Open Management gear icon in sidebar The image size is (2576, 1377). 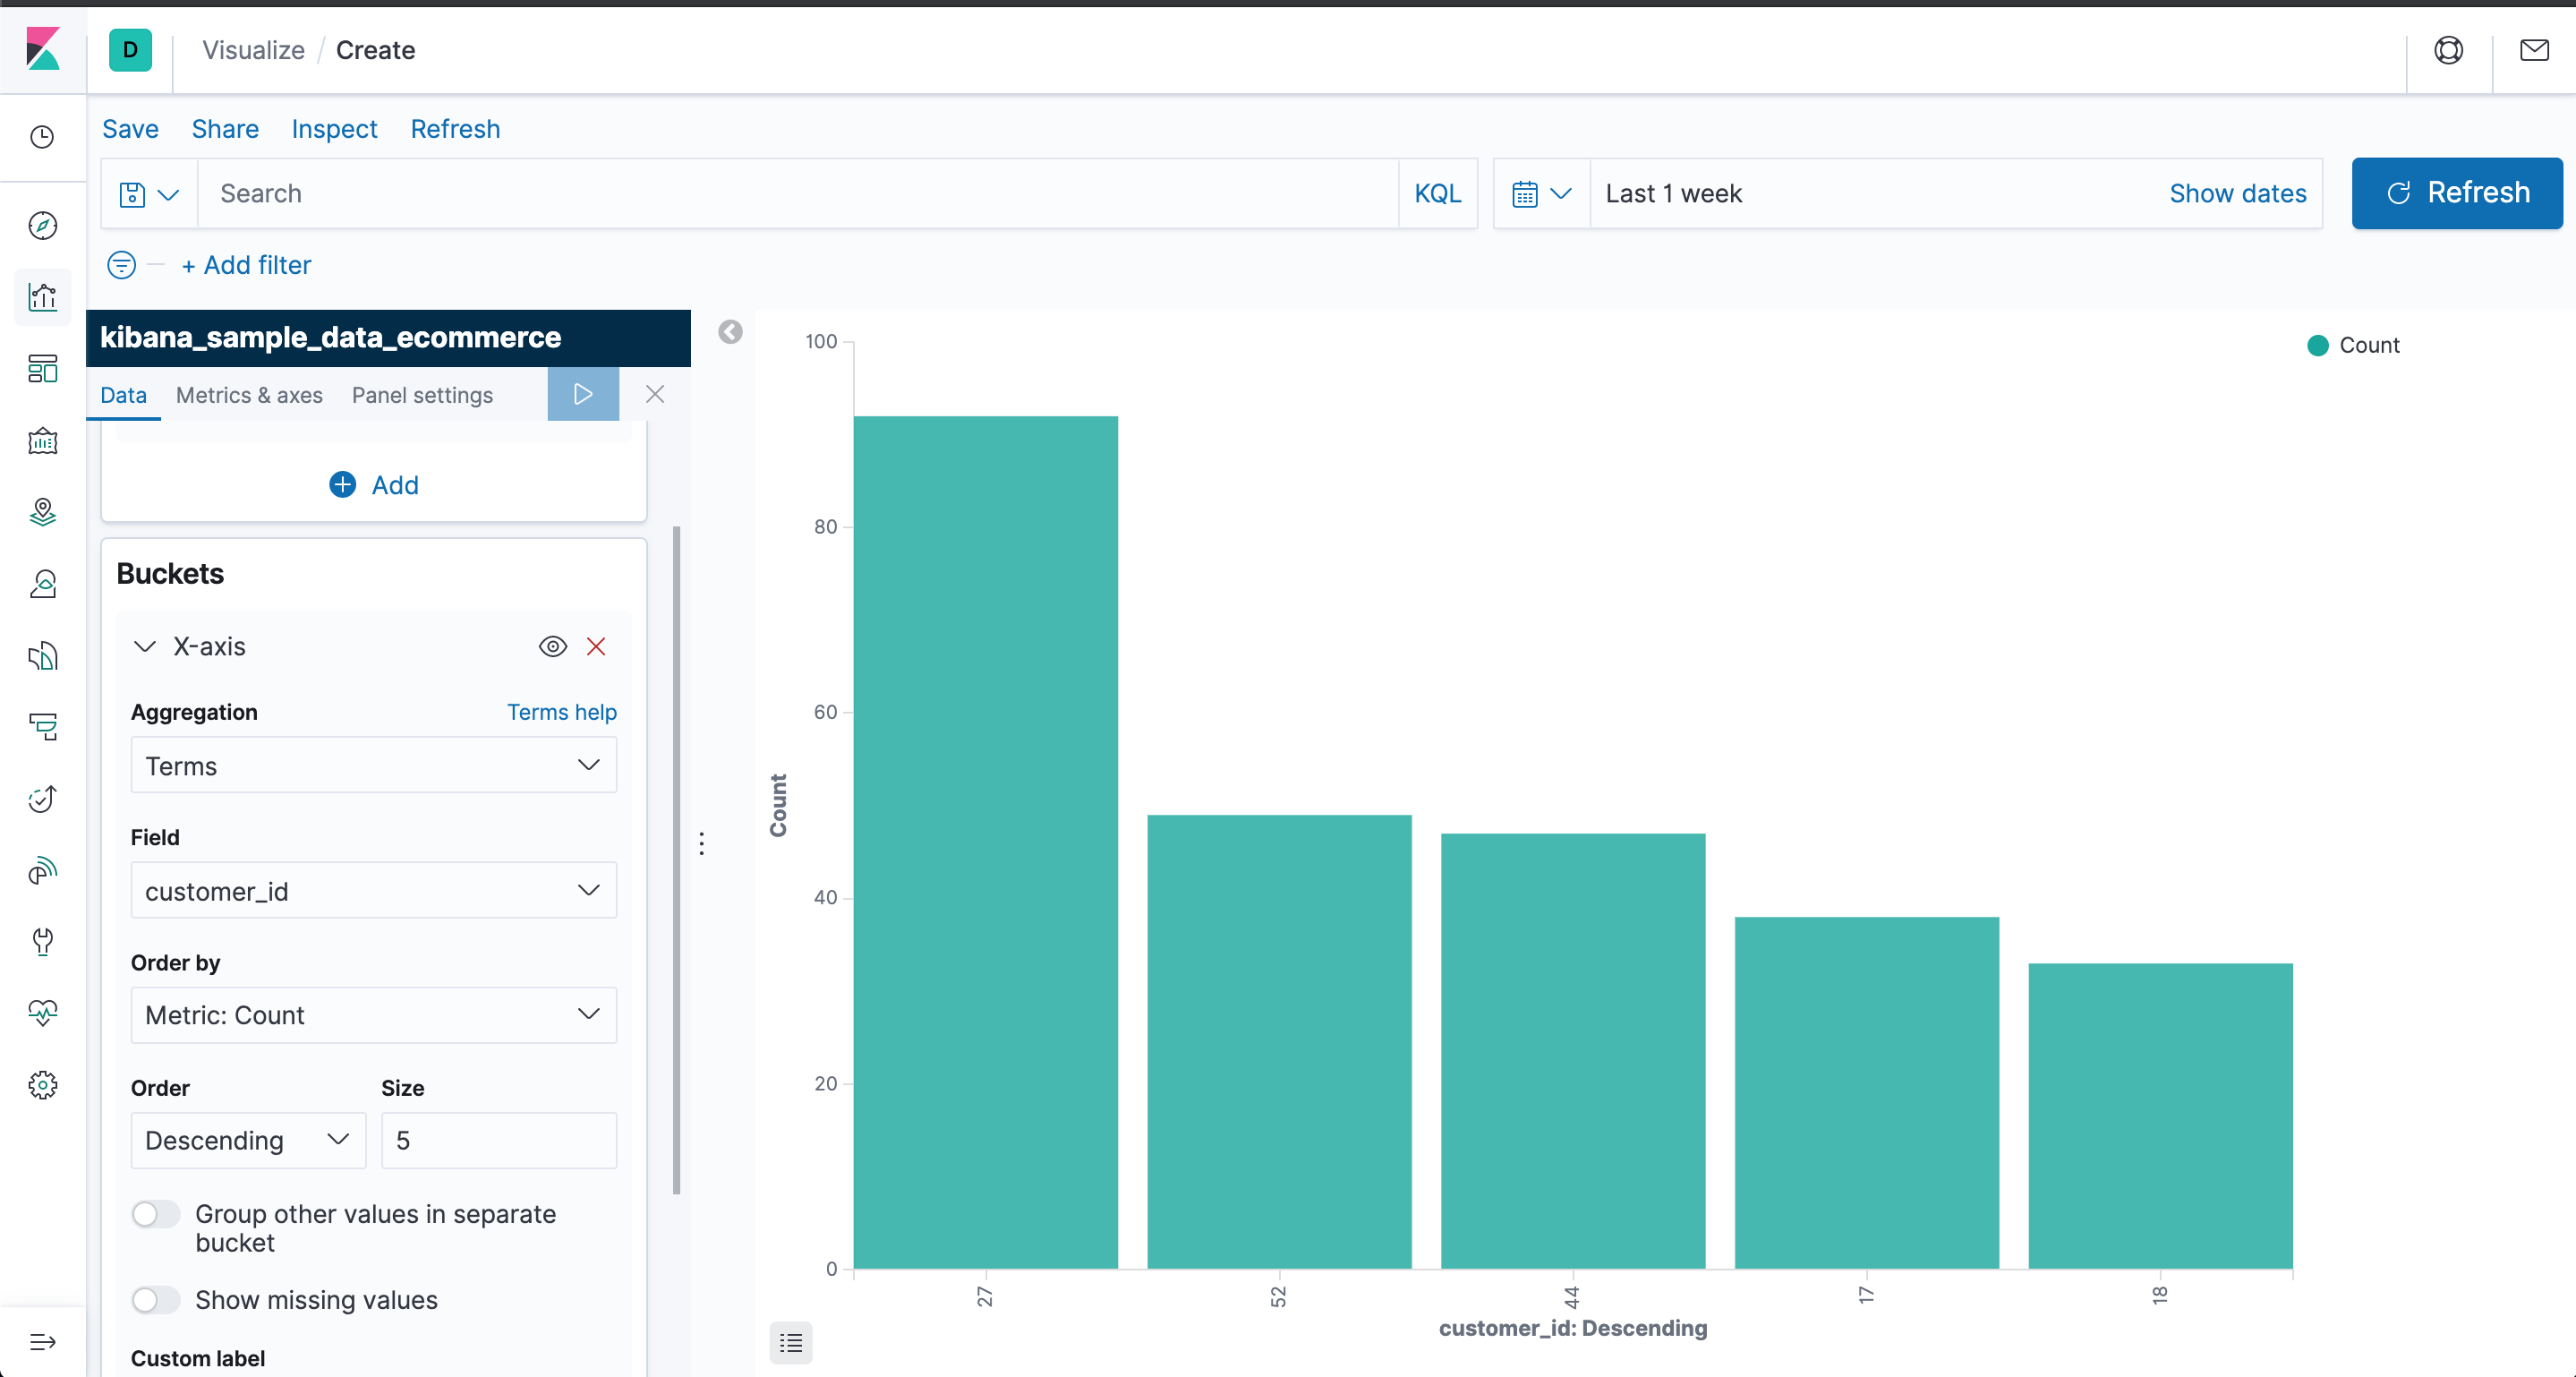coord(43,1085)
